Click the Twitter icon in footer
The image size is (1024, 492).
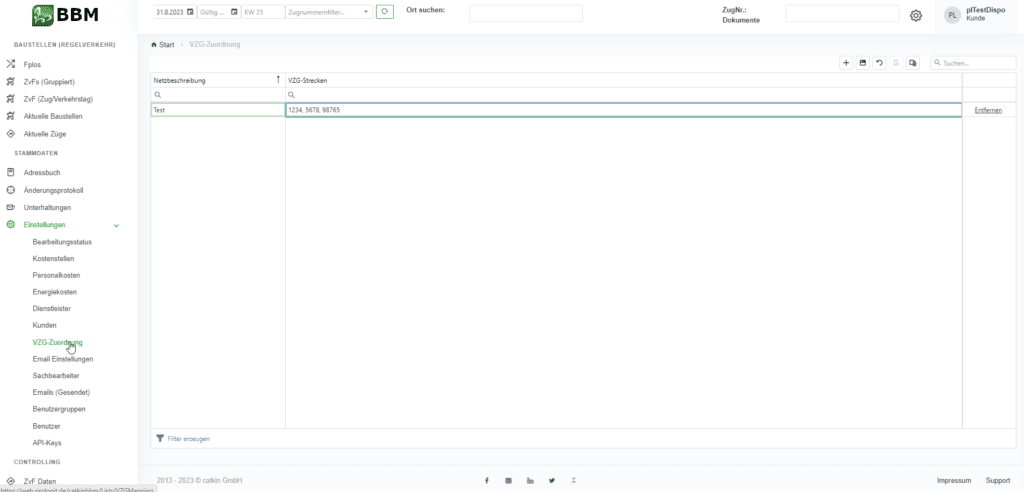point(551,481)
